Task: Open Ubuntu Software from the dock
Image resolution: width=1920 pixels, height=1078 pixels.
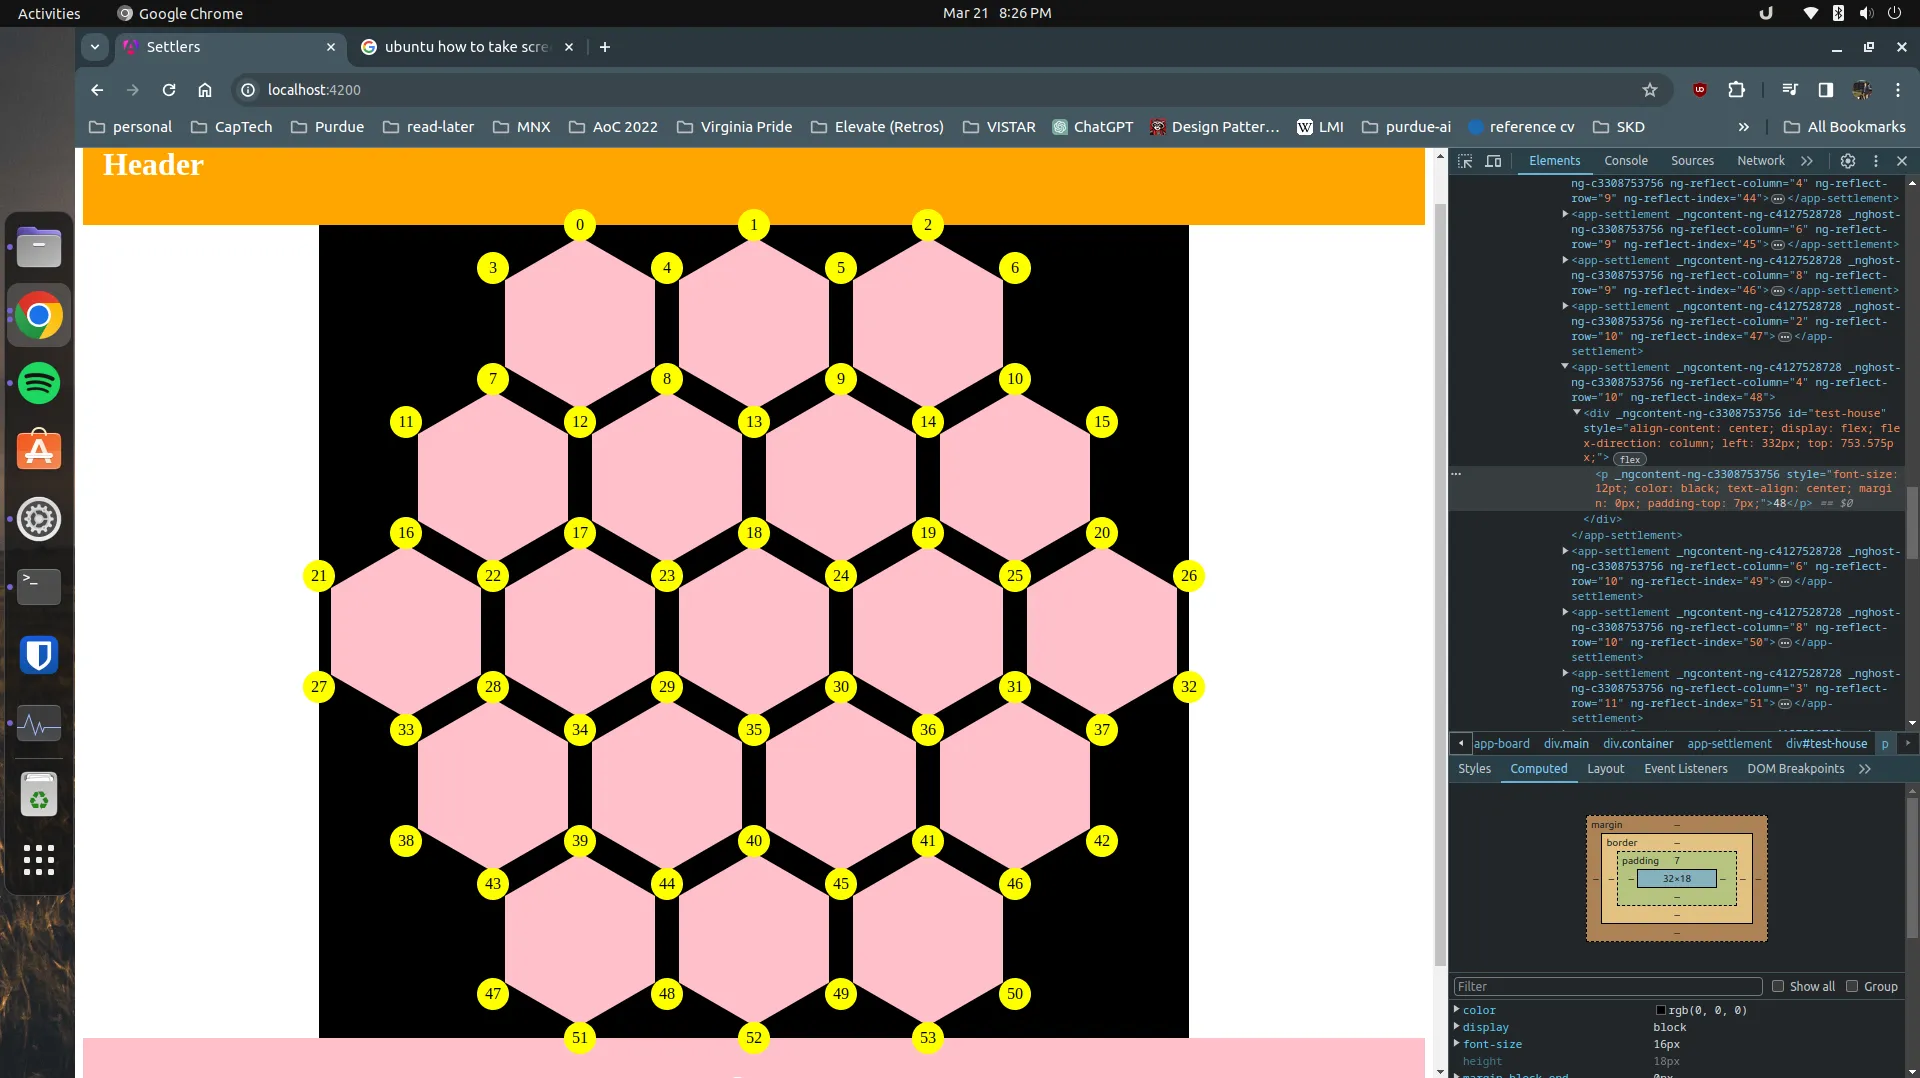Action: [39, 451]
